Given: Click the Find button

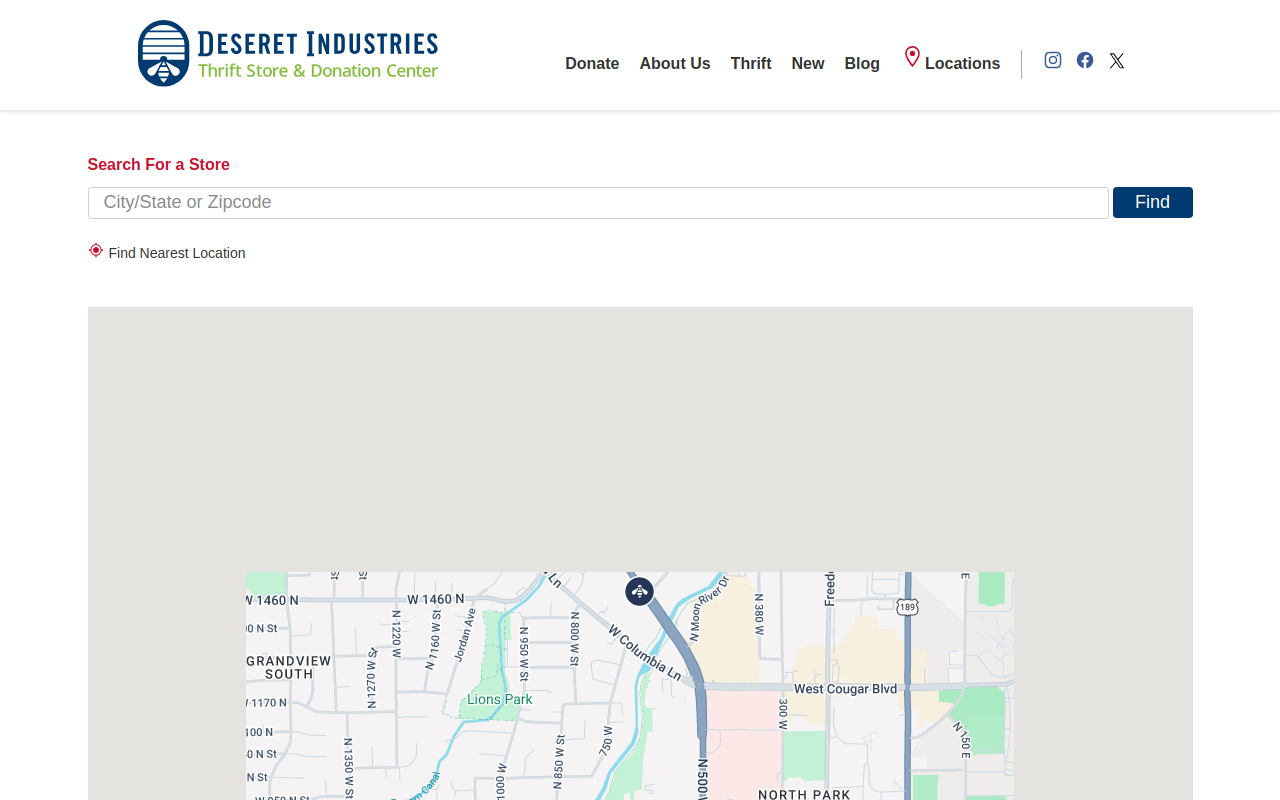Looking at the screenshot, I should pos(1152,202).
